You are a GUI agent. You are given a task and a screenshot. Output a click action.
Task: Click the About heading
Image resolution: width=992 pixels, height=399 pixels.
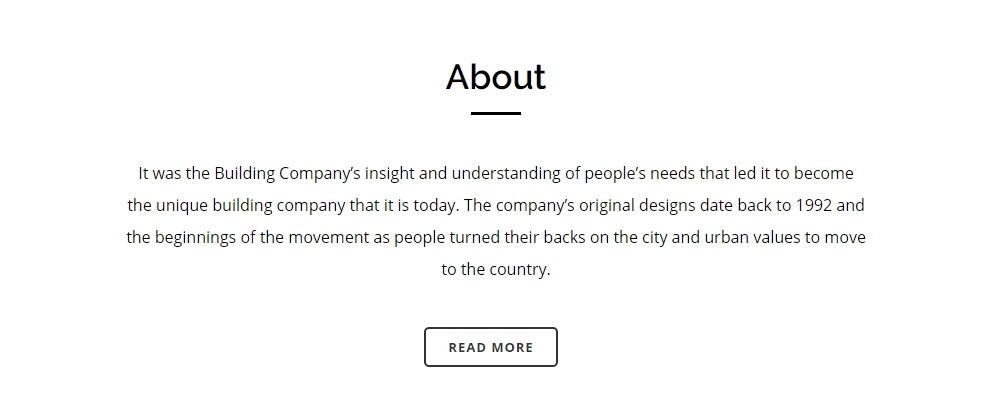pyautogui.click(x=495, y=77)
